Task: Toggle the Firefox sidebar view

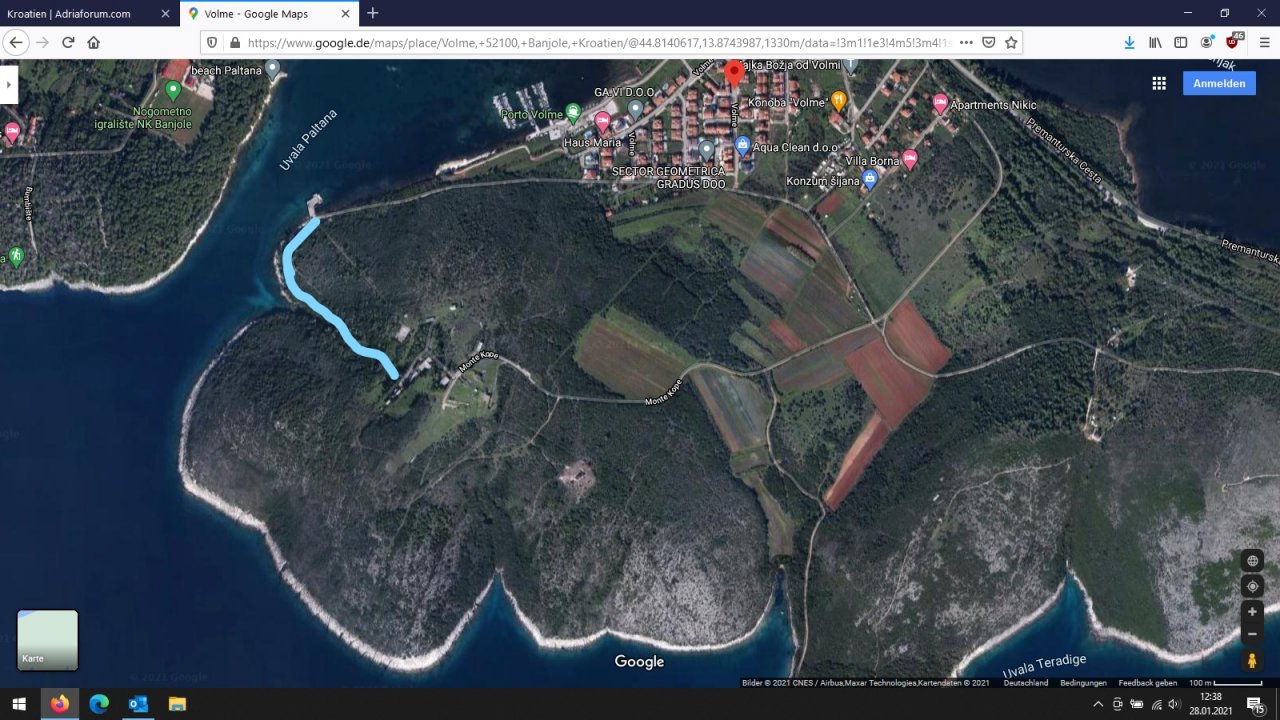Action: 1181,42
